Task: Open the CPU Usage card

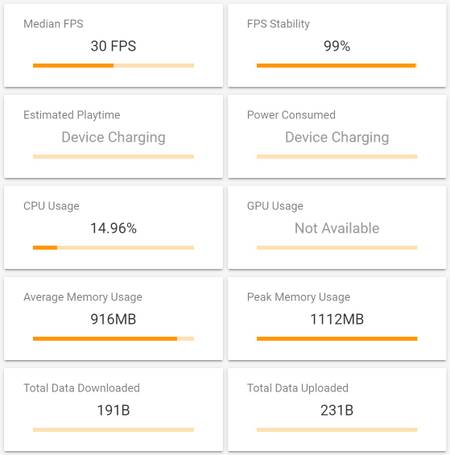Action: click(113, 228)
